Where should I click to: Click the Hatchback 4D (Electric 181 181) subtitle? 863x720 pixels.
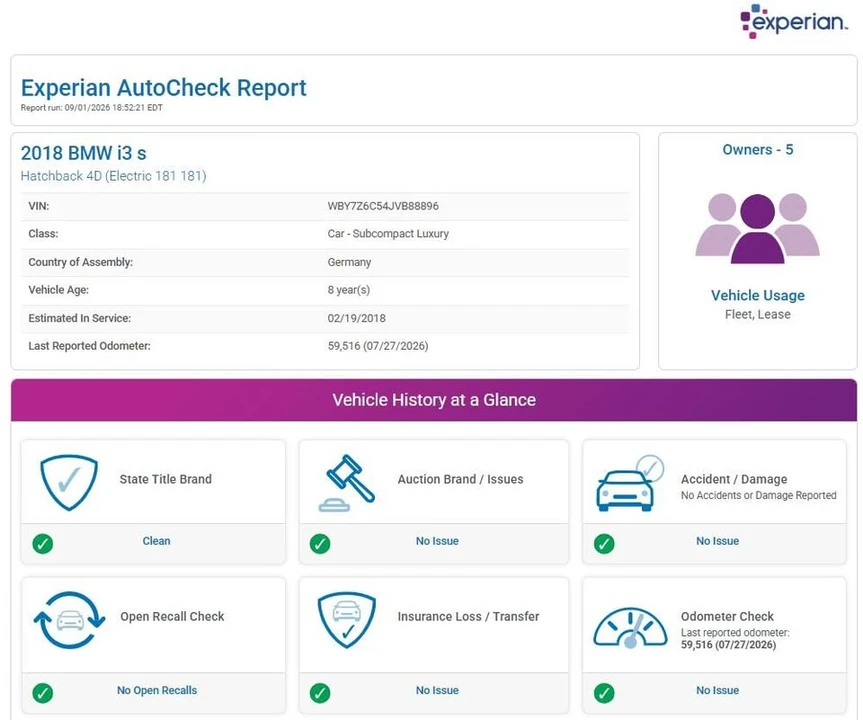113,176
